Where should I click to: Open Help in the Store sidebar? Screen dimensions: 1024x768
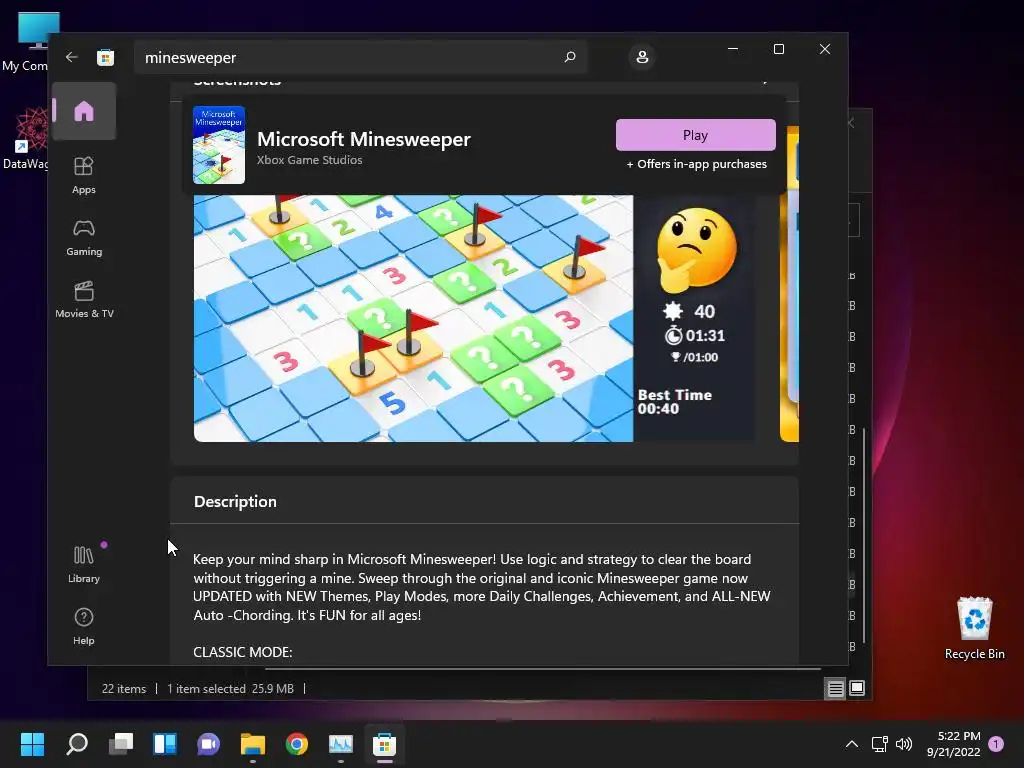[84, 626]
